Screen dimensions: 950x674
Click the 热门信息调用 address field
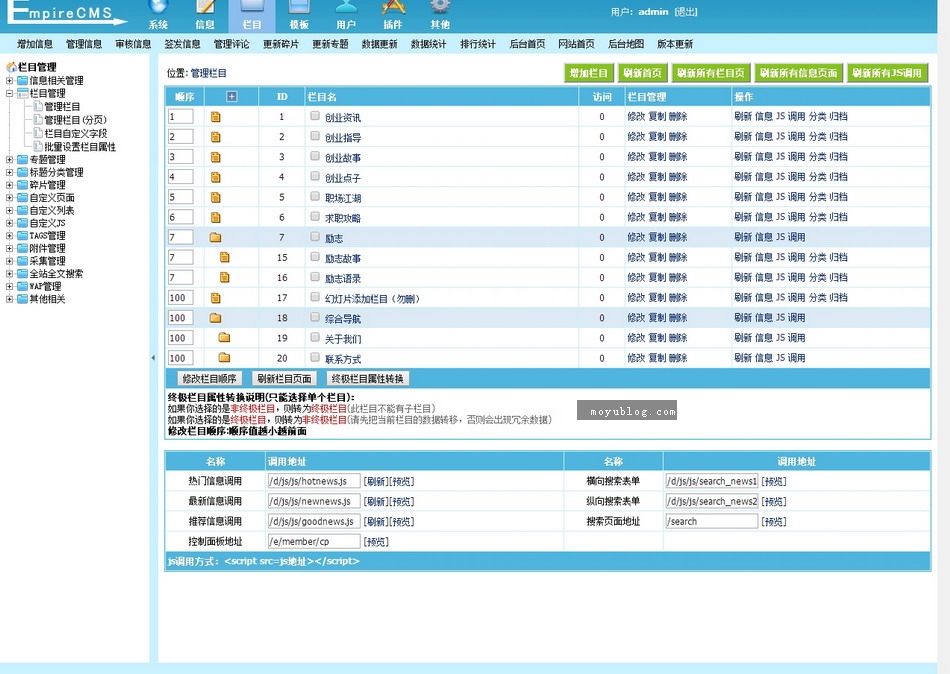click(314, 481)
